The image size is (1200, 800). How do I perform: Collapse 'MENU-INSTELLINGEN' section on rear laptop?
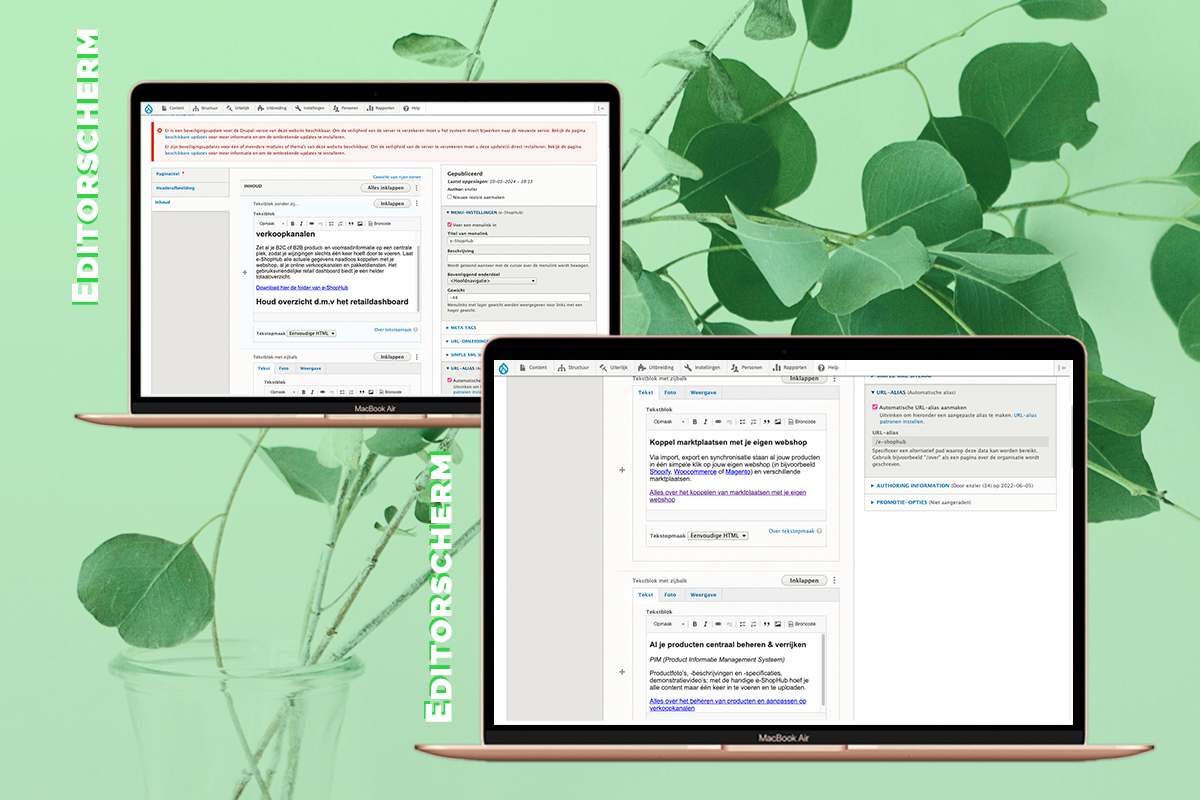(478, 213)
